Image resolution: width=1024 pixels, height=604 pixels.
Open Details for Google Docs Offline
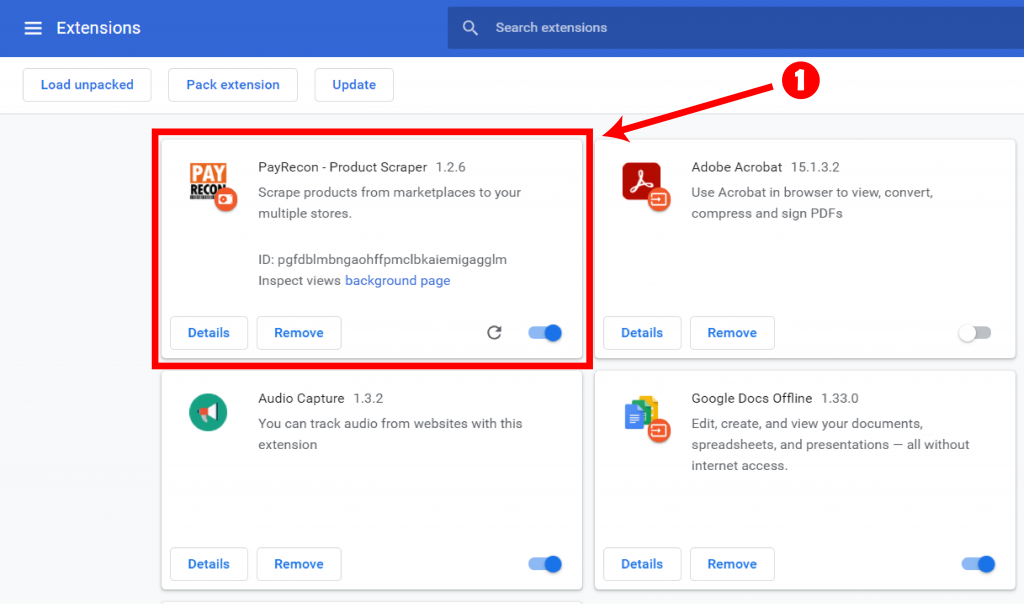642,564
